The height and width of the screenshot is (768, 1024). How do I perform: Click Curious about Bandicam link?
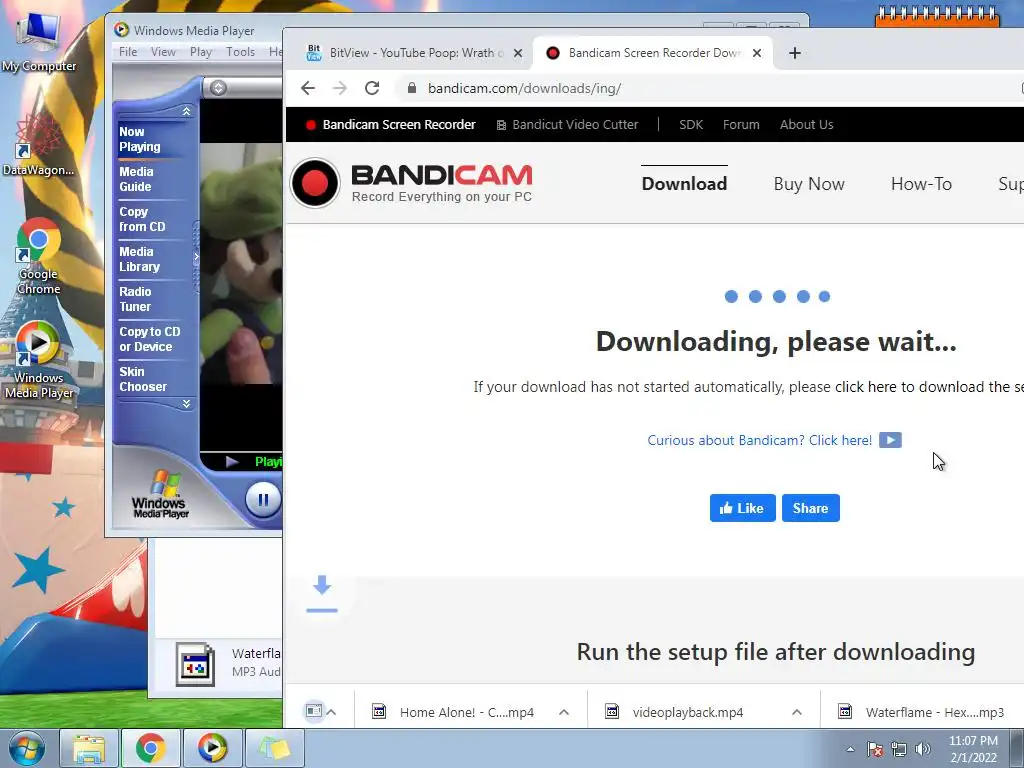[760, 440]
